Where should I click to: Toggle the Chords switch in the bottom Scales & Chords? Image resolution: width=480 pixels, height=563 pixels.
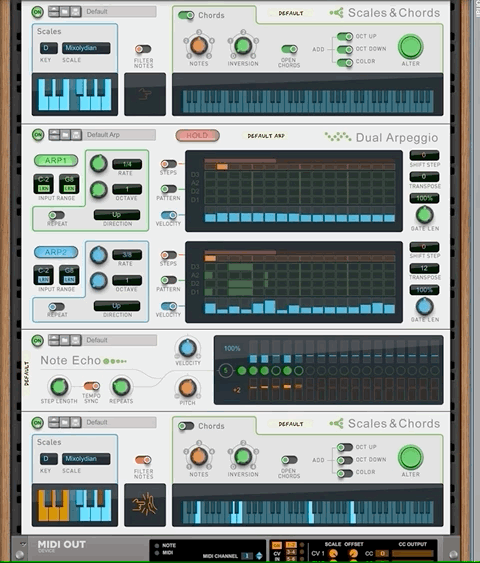(186, 426)
